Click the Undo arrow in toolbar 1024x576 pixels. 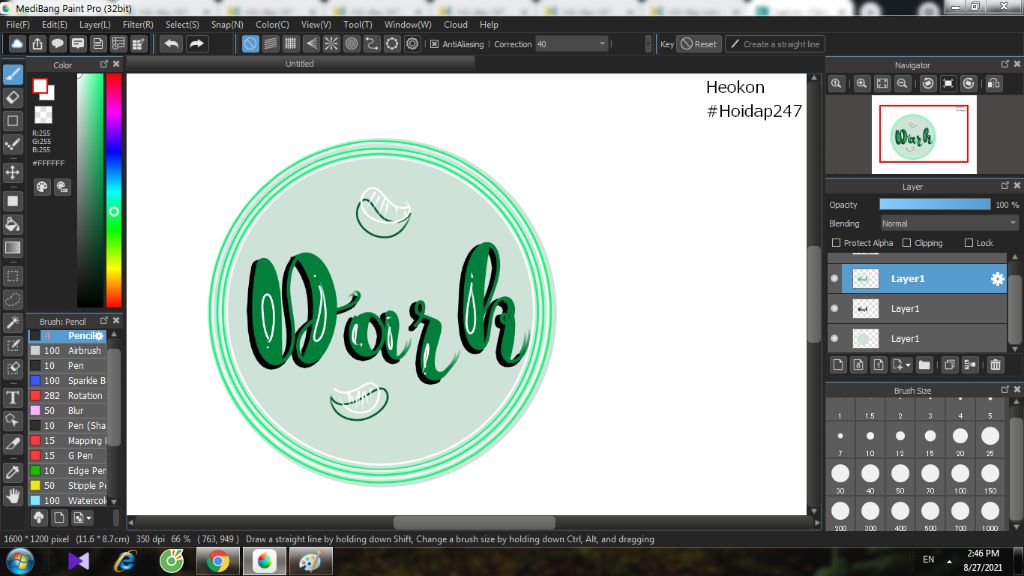click(x=172, y=44)
